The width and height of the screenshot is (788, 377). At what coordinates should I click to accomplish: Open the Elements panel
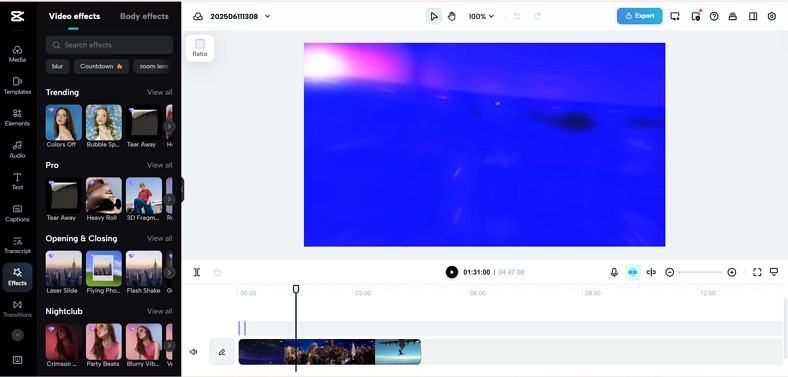click(x=17, y=118)
